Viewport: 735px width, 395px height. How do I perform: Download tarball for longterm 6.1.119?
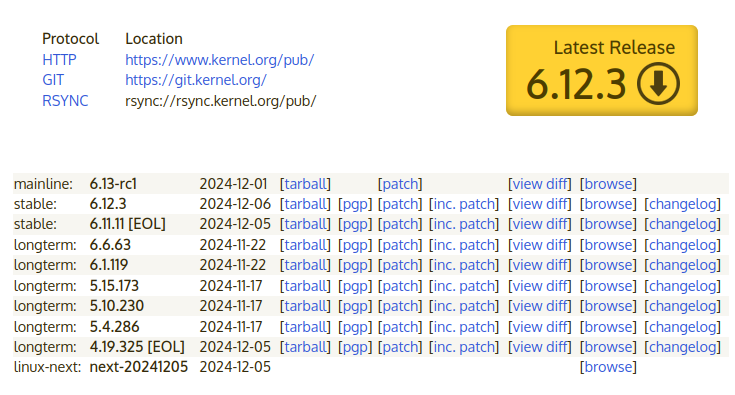pos(305,265)
